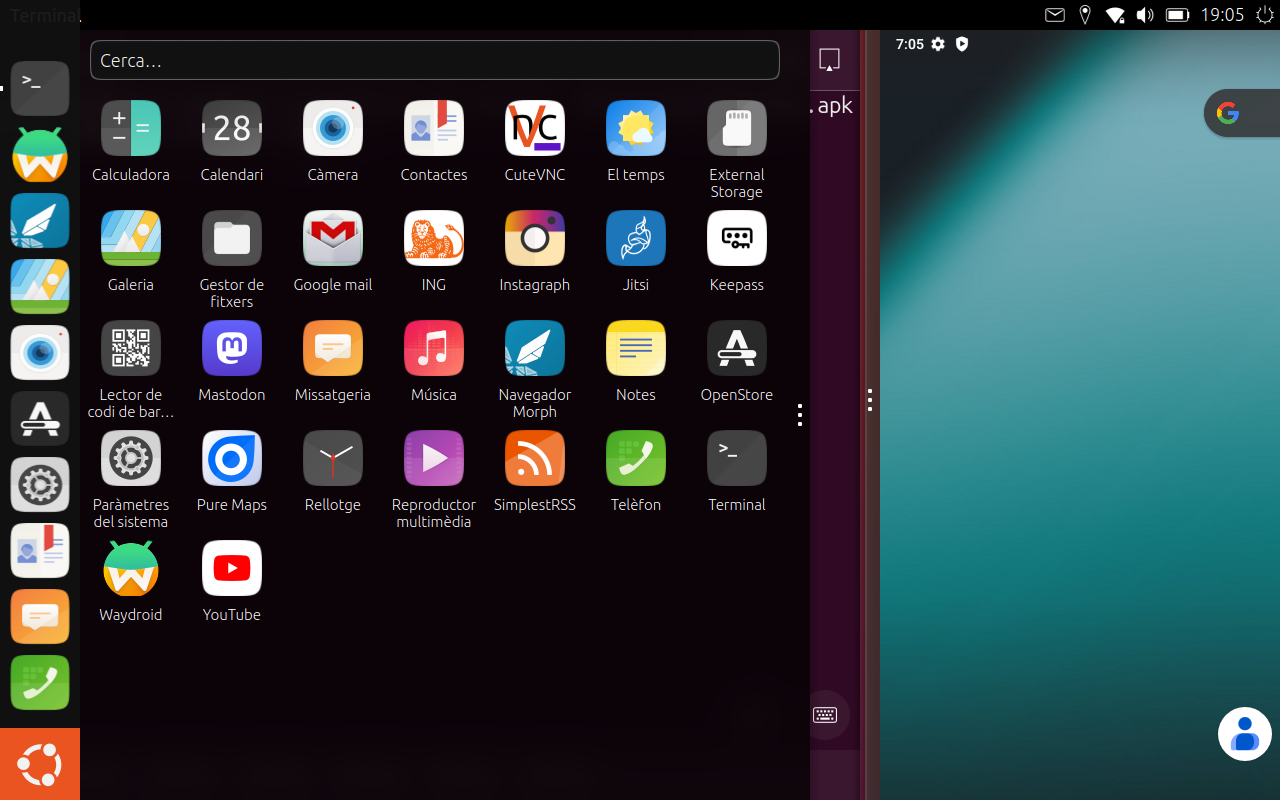Open the Notes app
This screenshot has height=800, width=1280.
[636, 348]
